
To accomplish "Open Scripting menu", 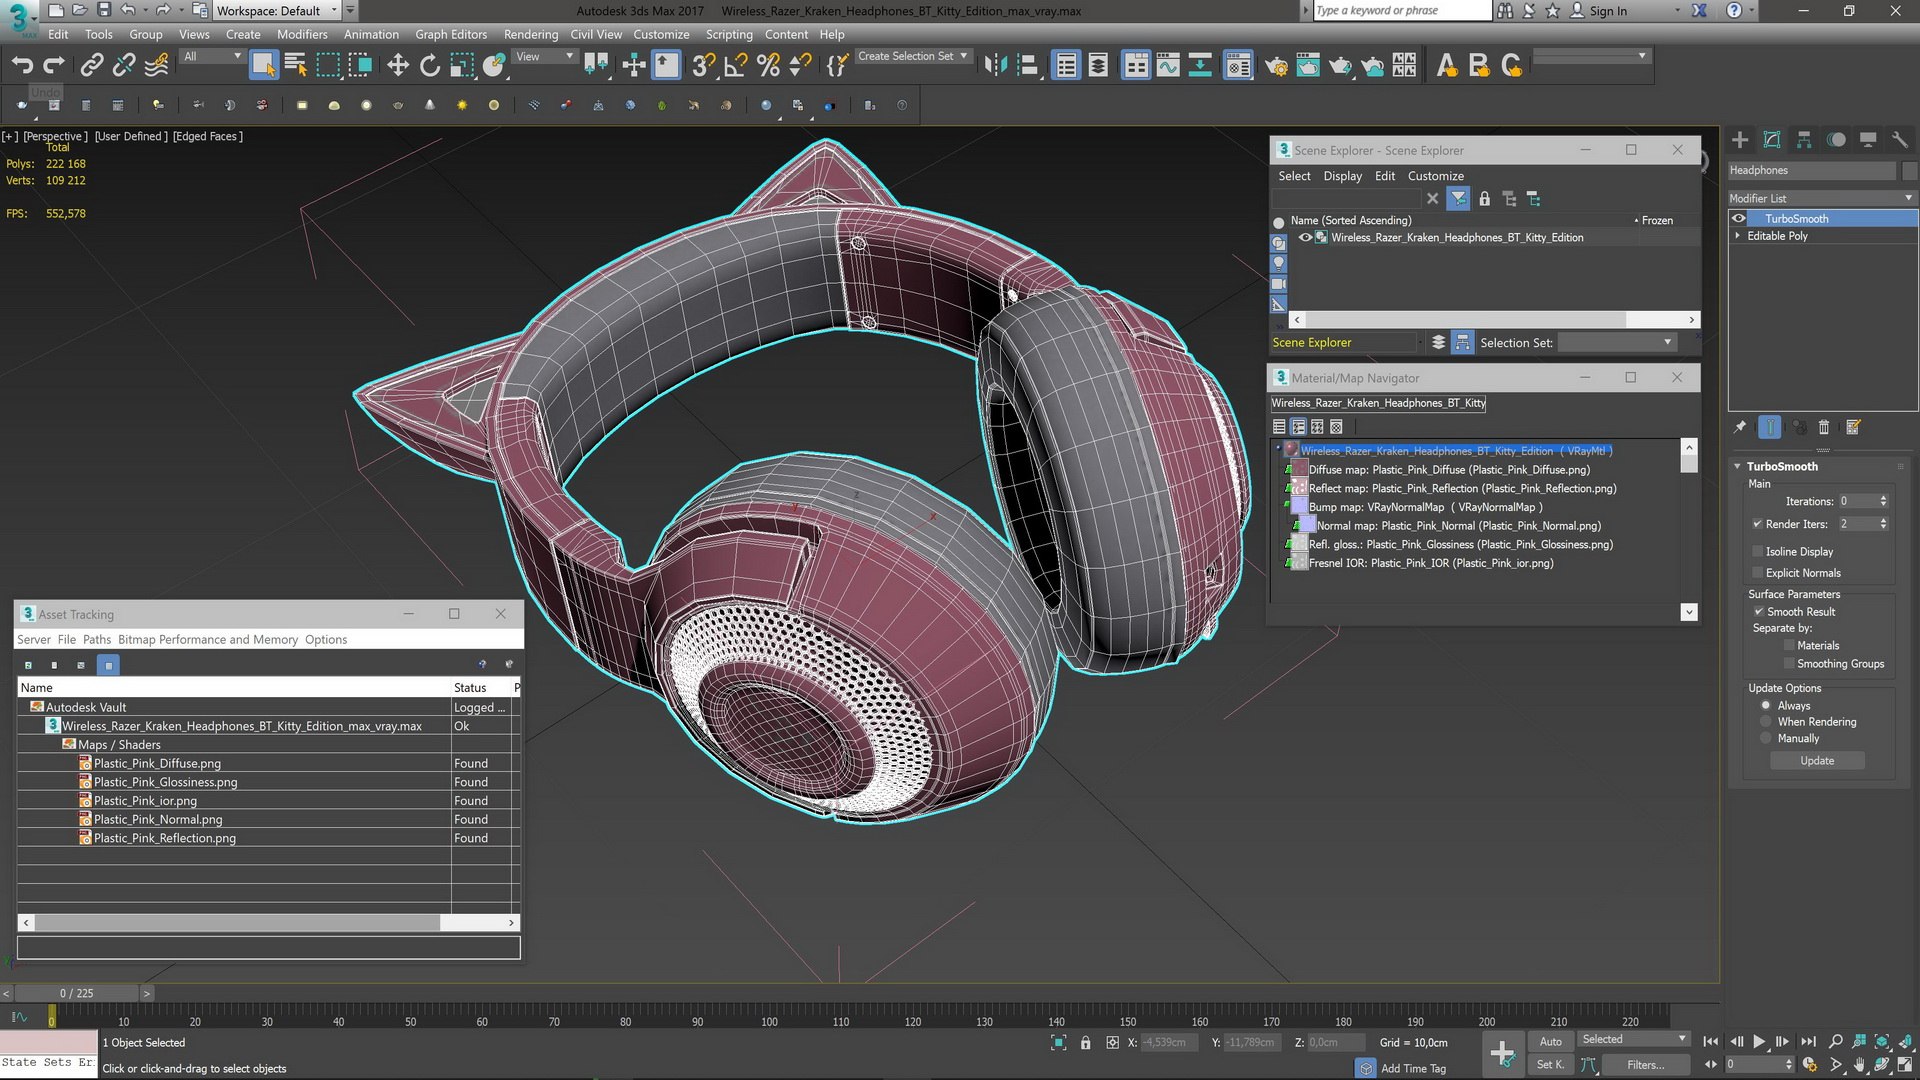I will pos(729,34).
